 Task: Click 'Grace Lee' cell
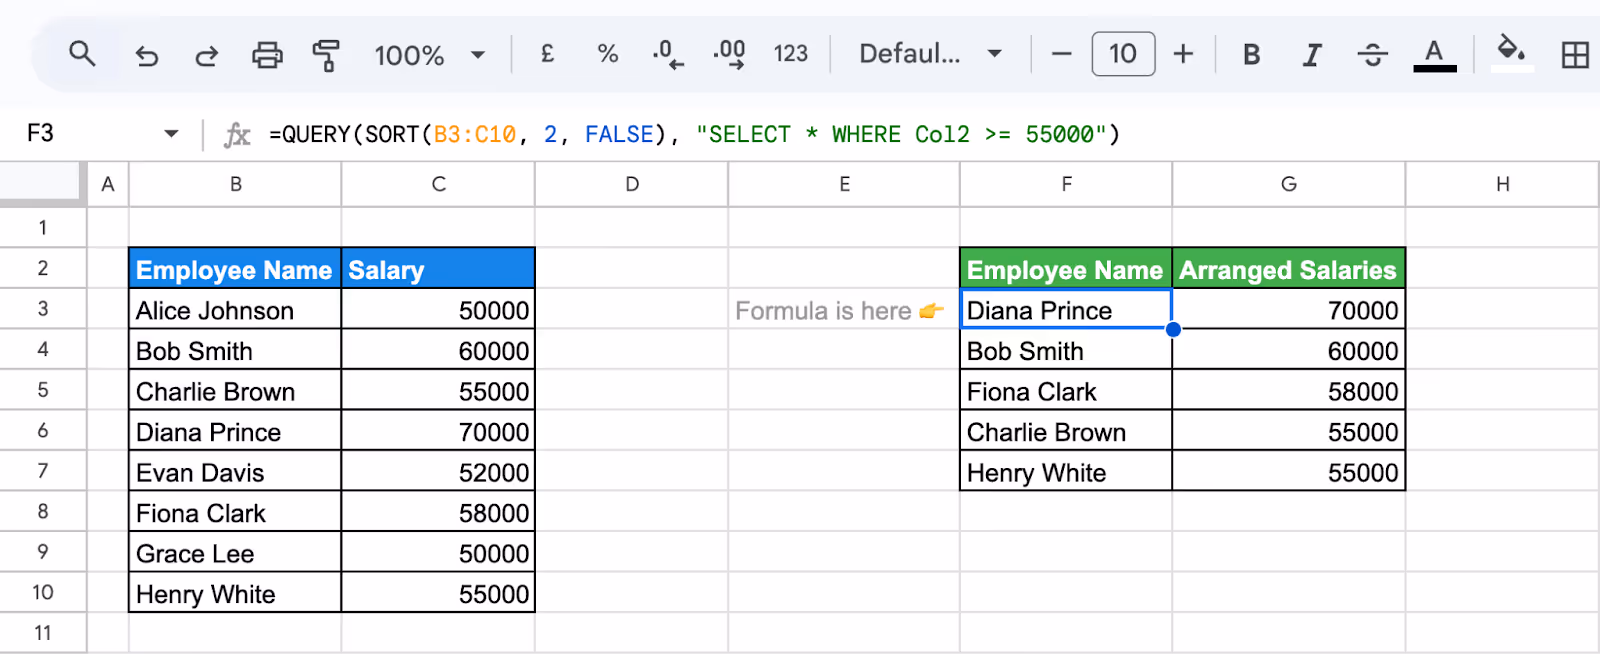[x=235, y=553]
